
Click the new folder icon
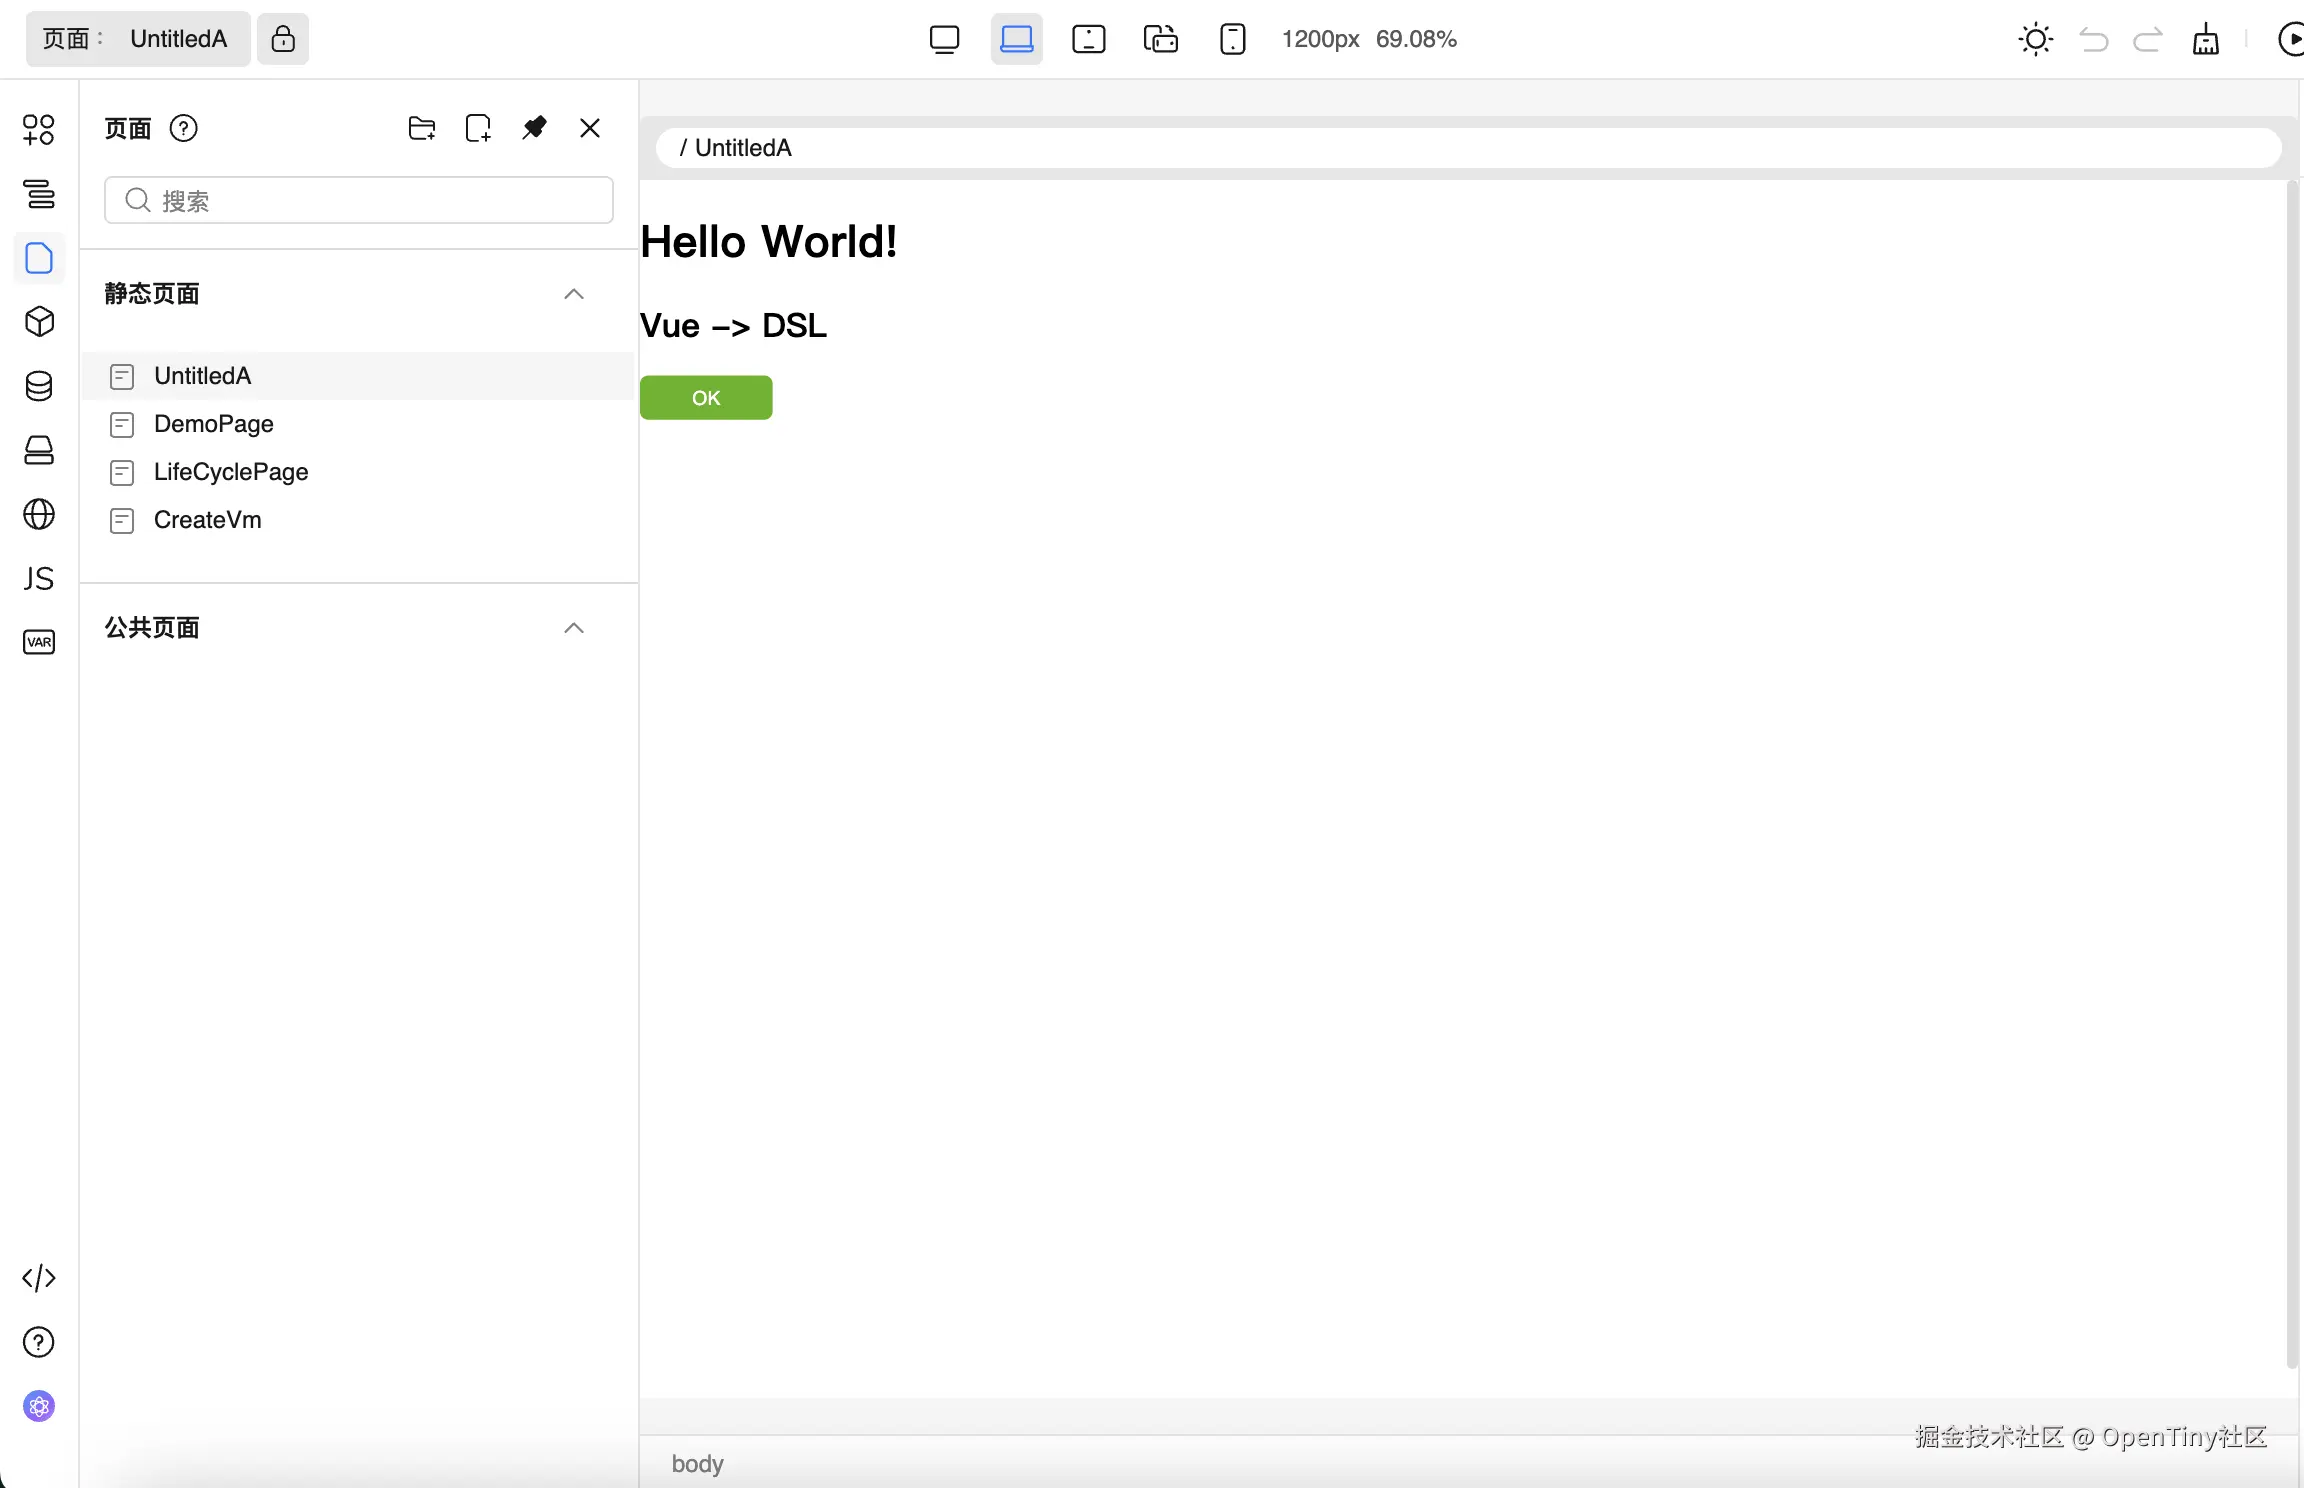(422, 128)
